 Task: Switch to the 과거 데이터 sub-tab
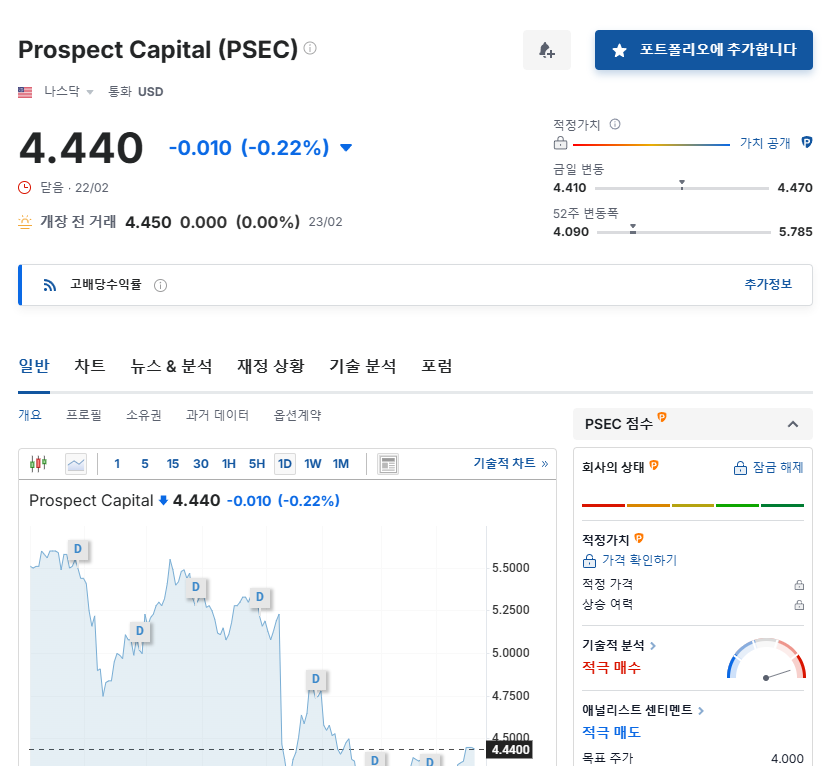point(217,415)
